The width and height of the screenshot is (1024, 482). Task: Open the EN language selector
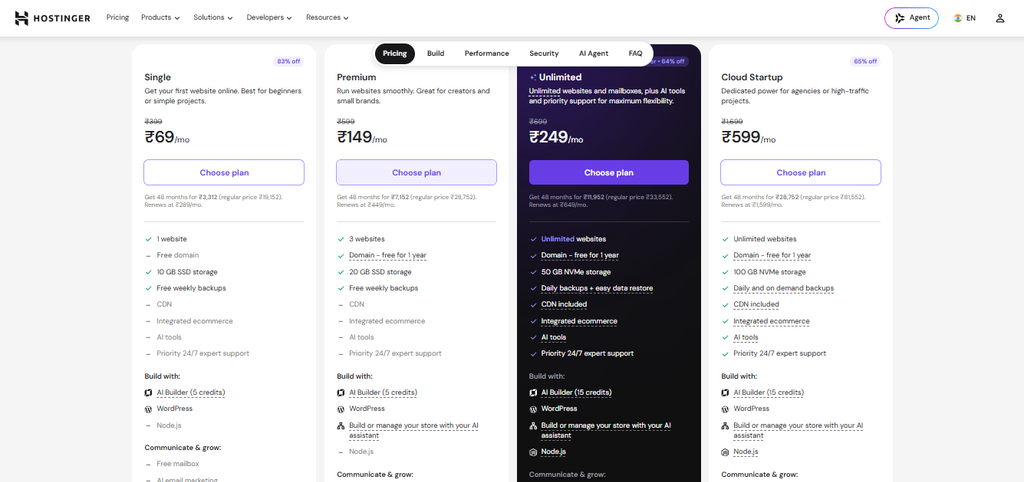point(965,18)
